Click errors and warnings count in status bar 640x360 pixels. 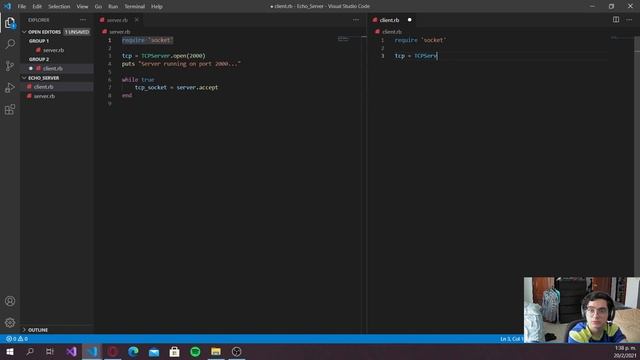coord(17,339)
